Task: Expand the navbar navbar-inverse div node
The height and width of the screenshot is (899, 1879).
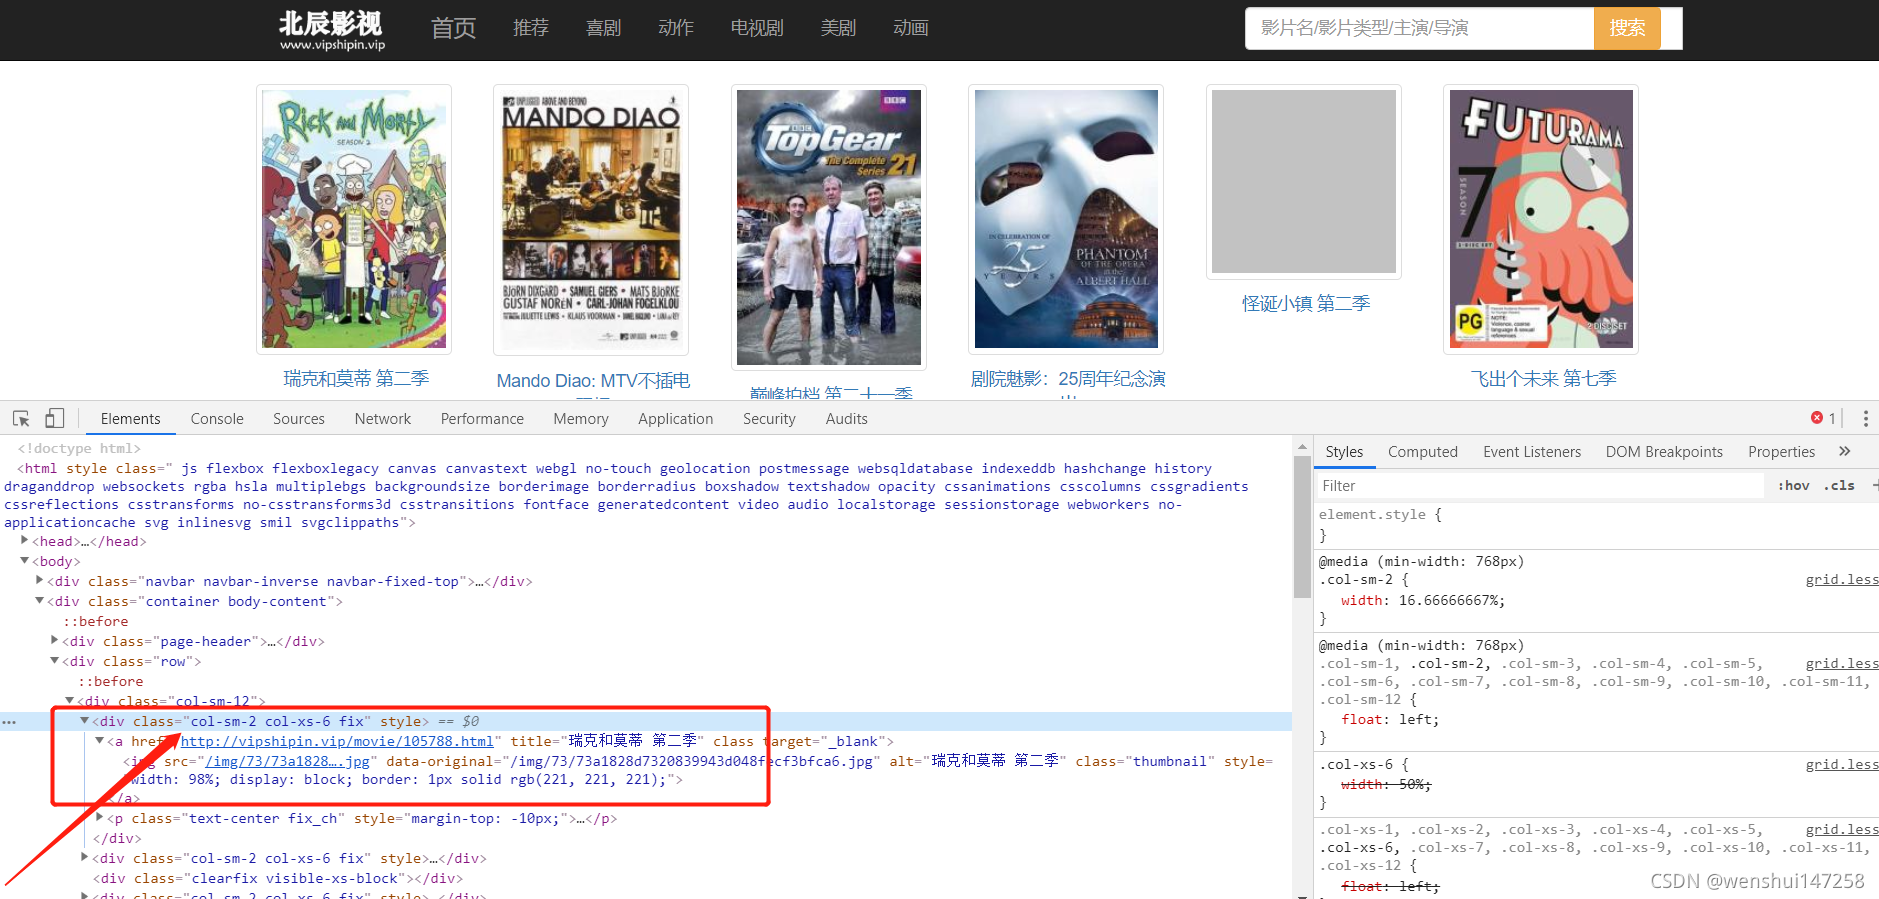Action: [x=40, y=581]
